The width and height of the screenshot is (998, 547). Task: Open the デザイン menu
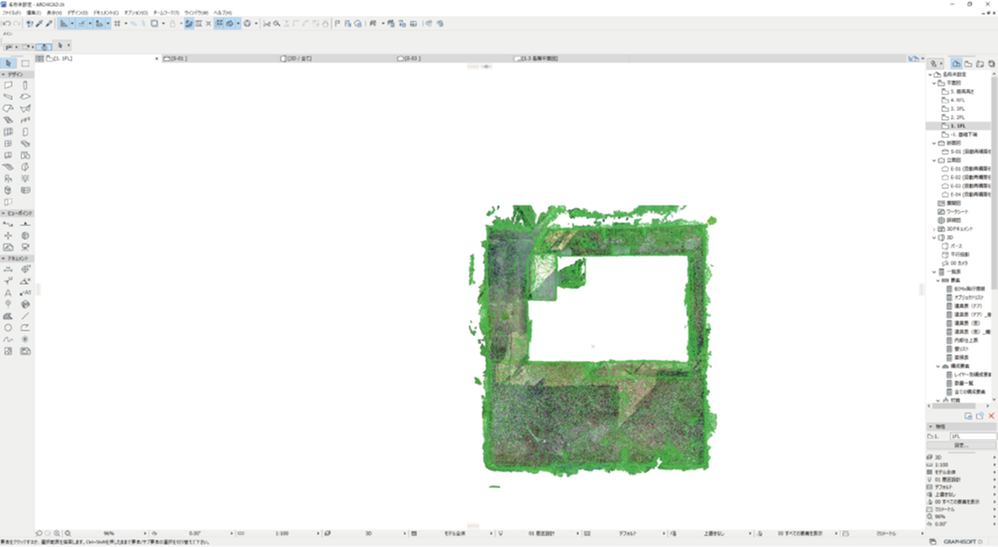pos(78,13)
